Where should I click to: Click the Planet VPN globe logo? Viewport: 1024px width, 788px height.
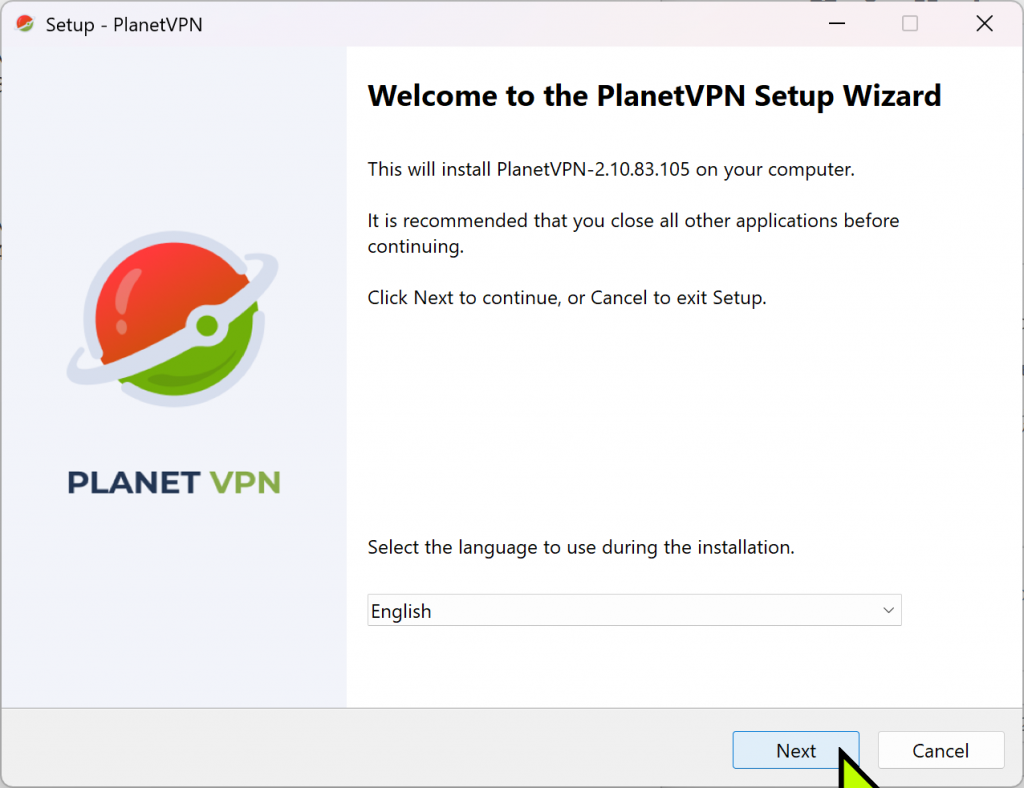(173, 319)
